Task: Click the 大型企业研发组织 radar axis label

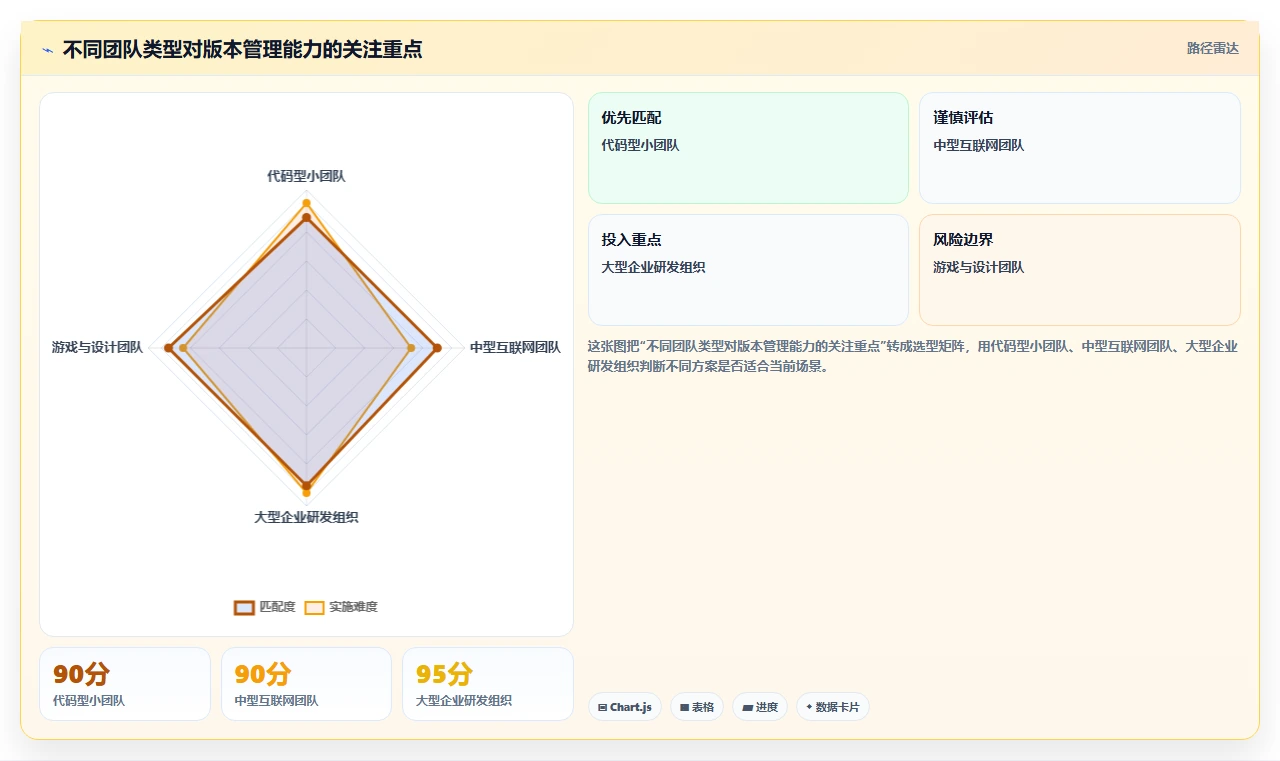Action: point(306,518)
